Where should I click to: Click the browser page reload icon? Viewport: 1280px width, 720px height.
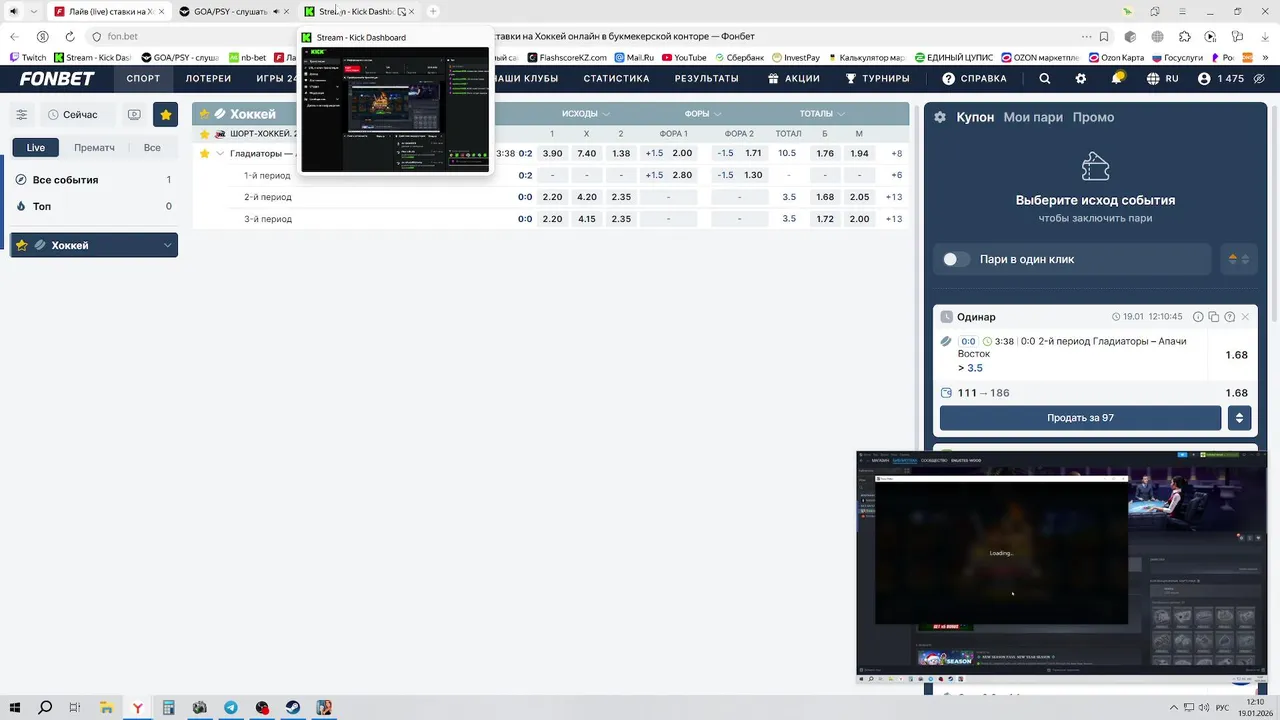tap(69, 37)
